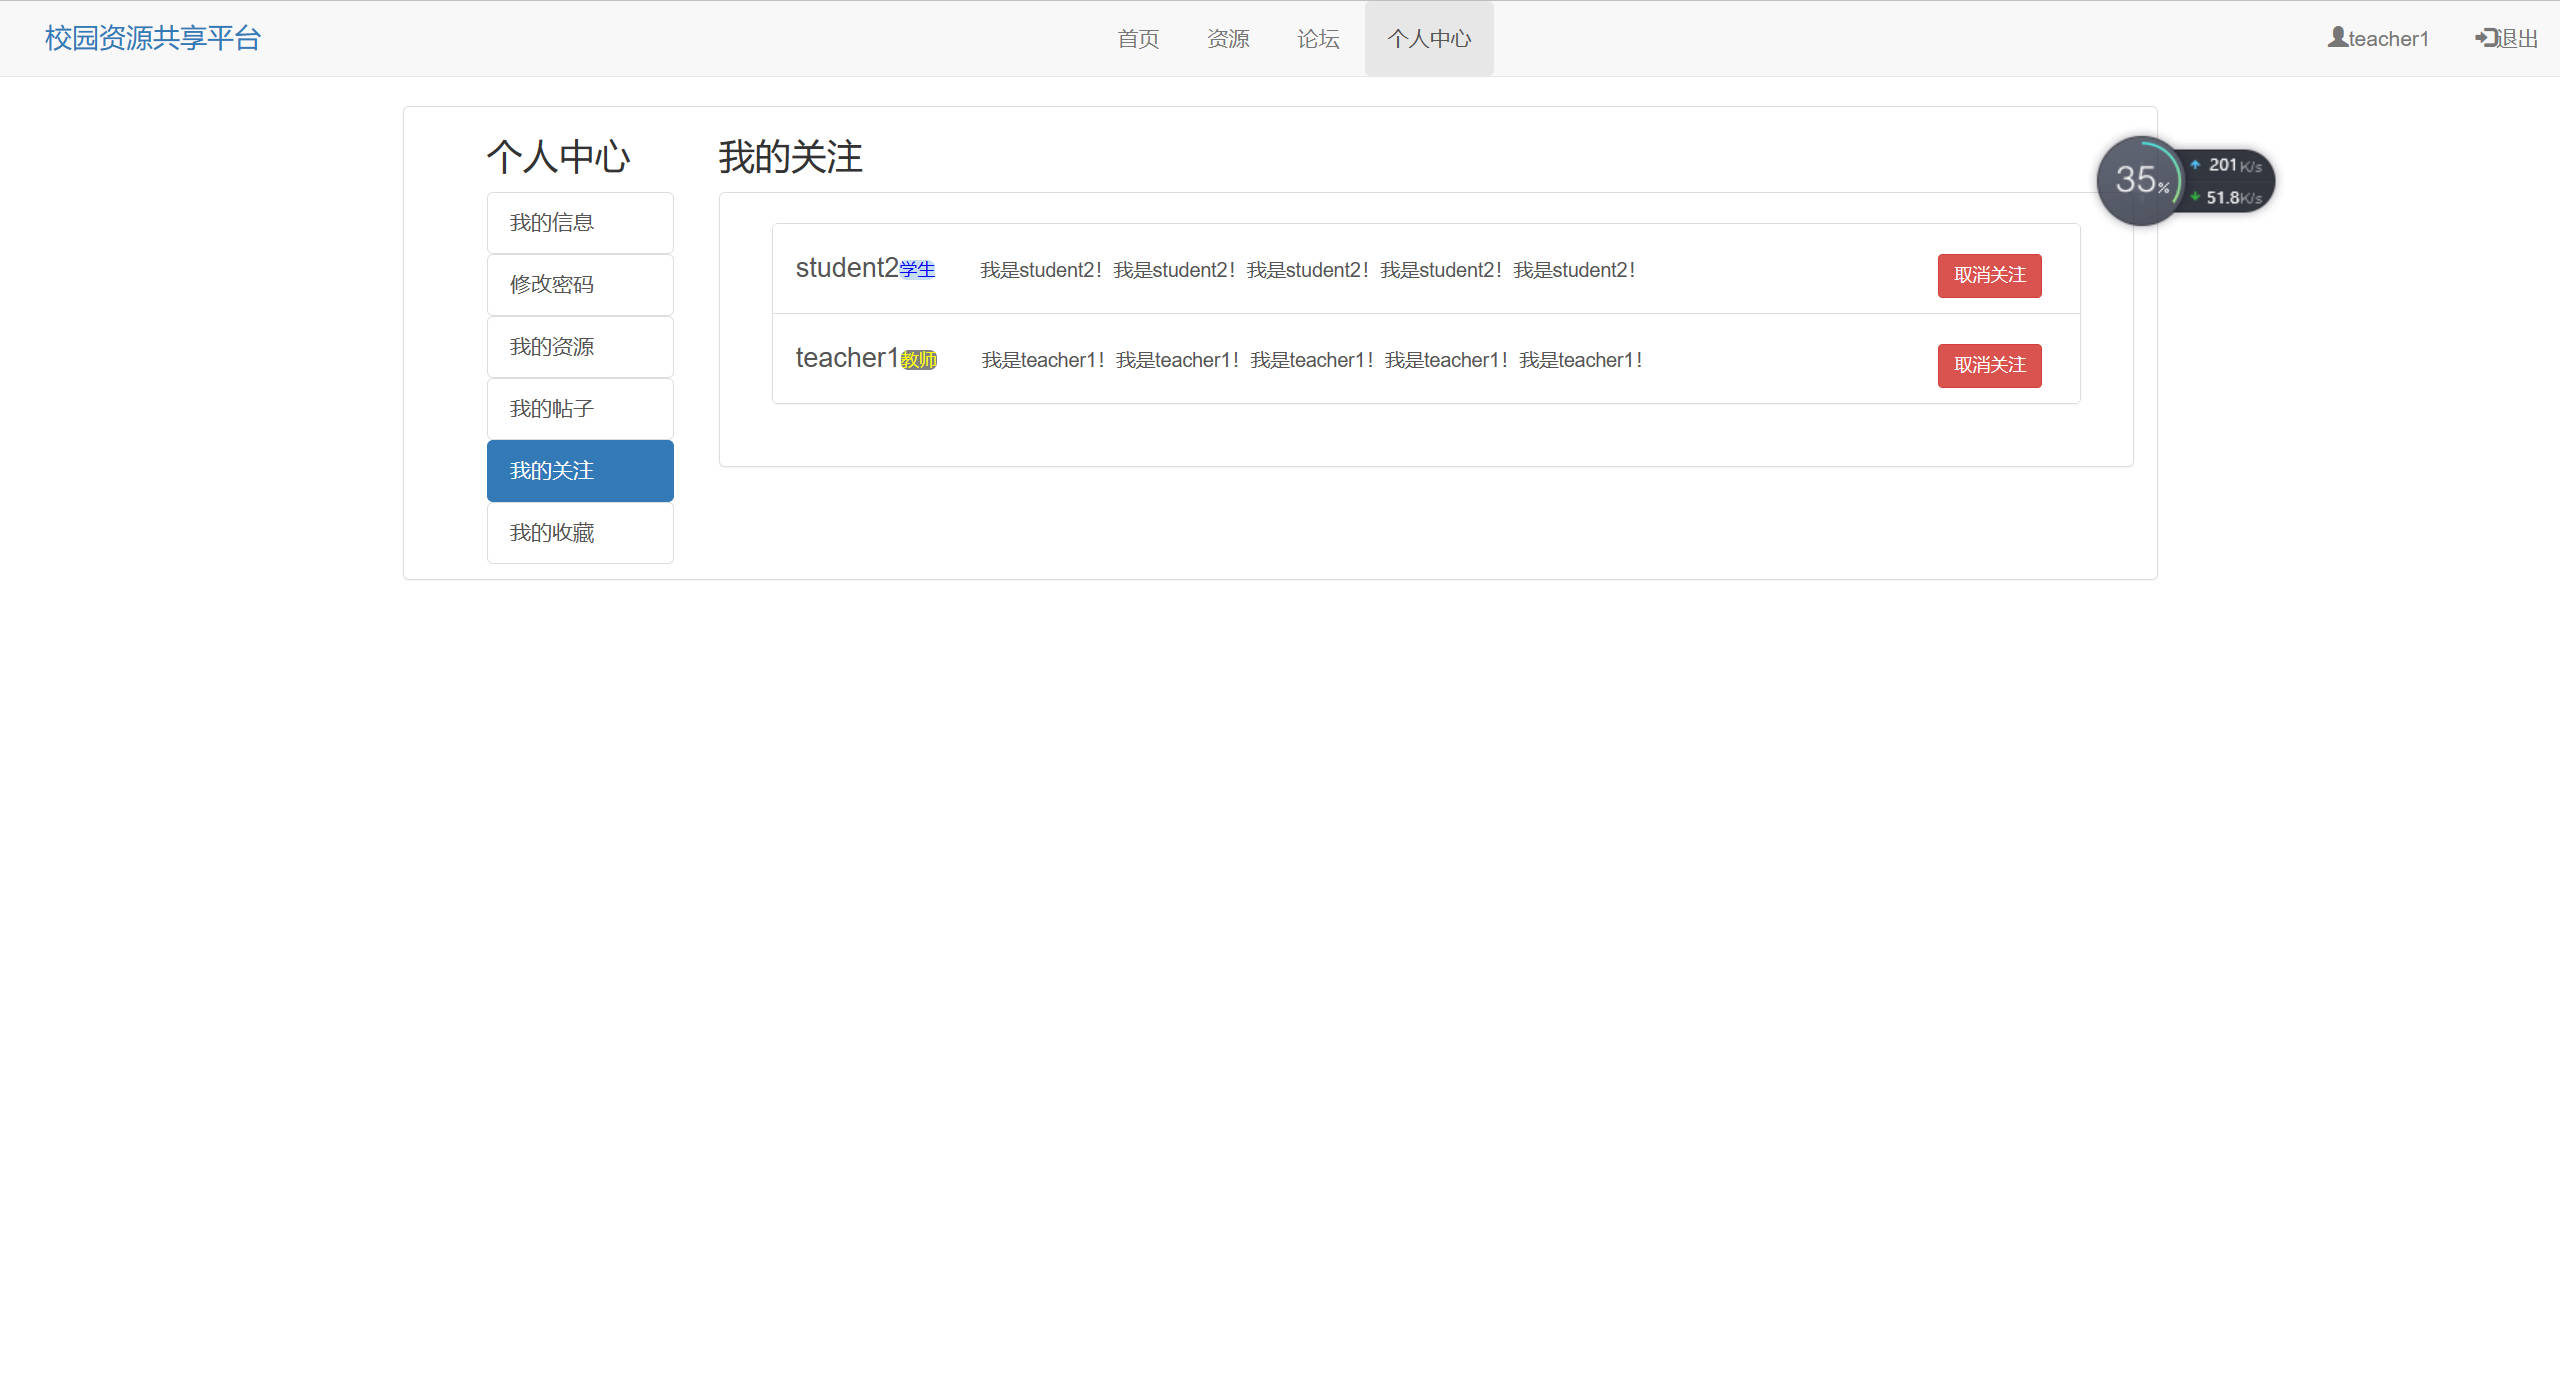Open the 首页 navigation tab
This screenshot has height=1374, width=2560.
pos(1138,39)
